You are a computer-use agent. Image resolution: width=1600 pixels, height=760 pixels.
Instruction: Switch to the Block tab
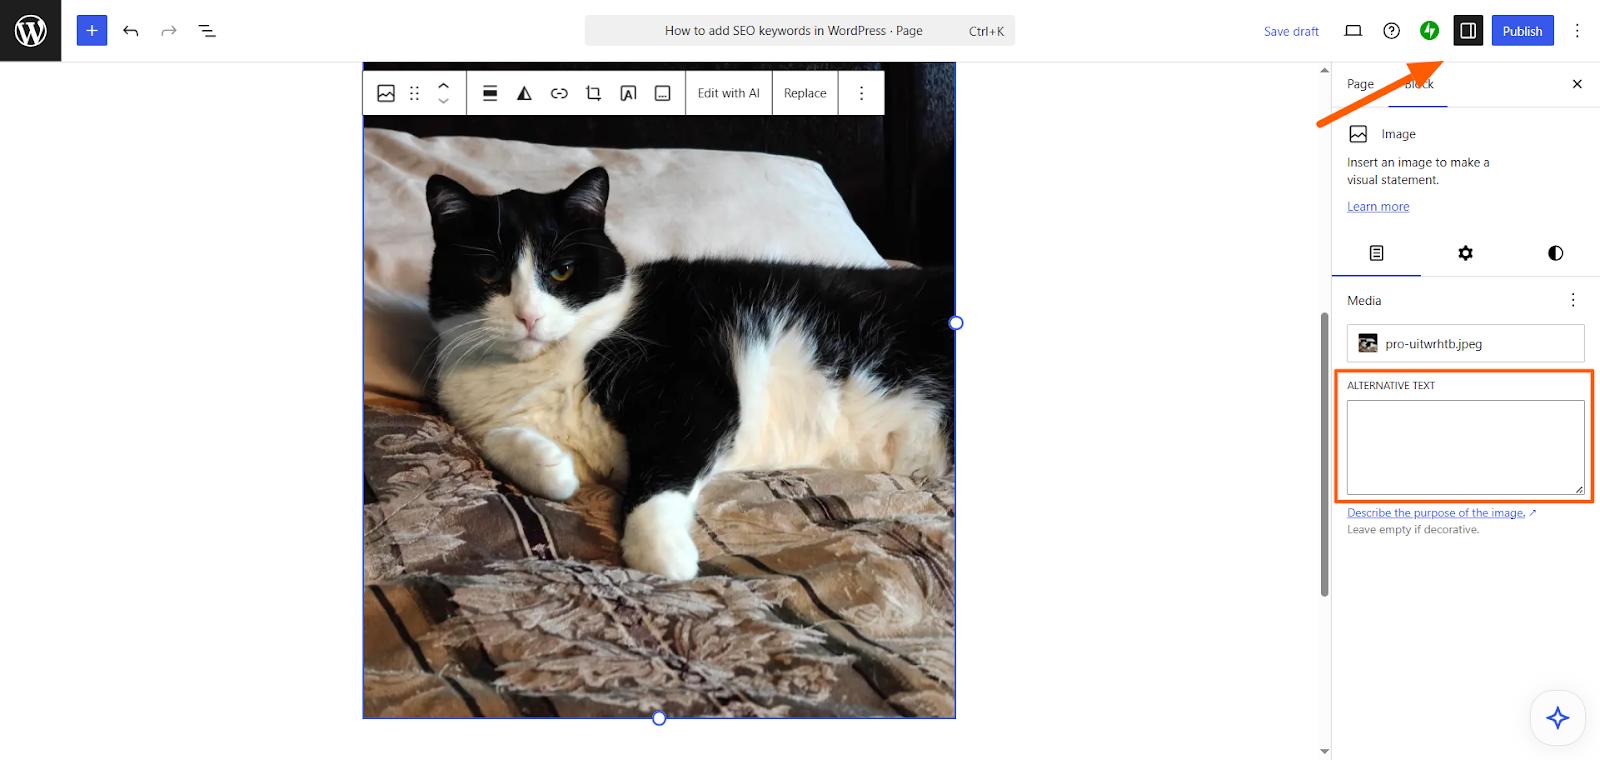pos(1419,84)
